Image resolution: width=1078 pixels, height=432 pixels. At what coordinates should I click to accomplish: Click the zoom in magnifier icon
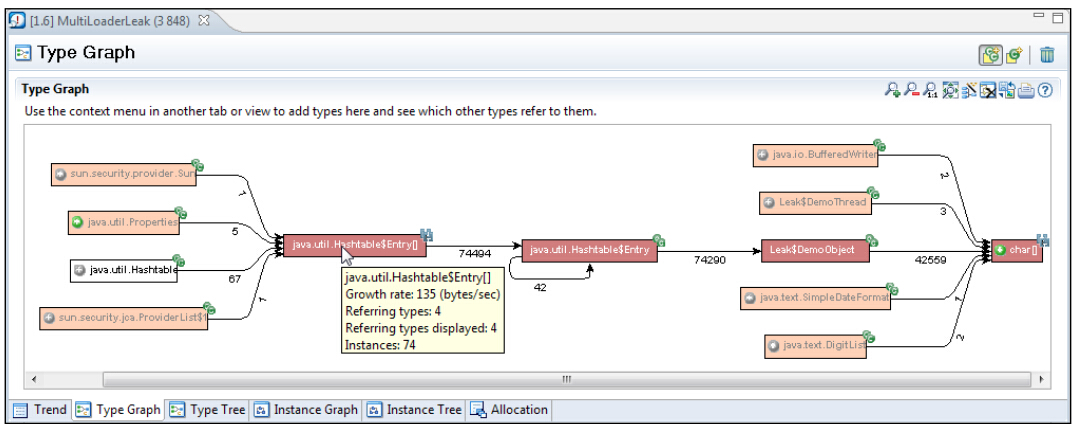pyautogui.click(x=892, y=90)
